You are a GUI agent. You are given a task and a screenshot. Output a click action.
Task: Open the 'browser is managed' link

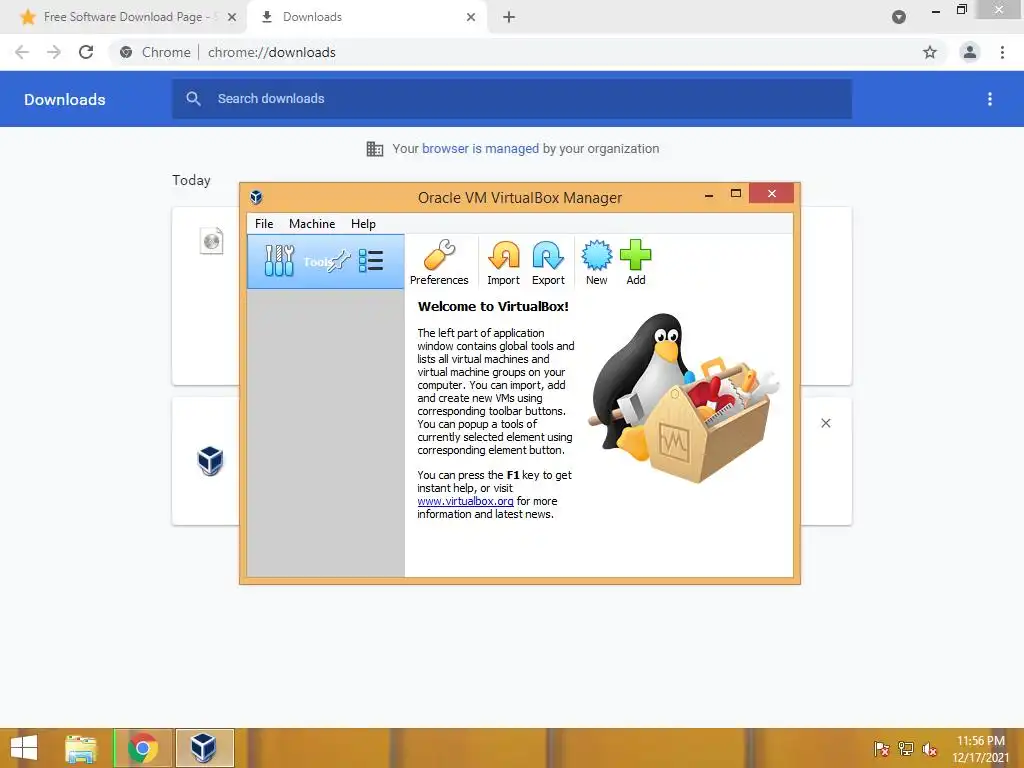480,149
